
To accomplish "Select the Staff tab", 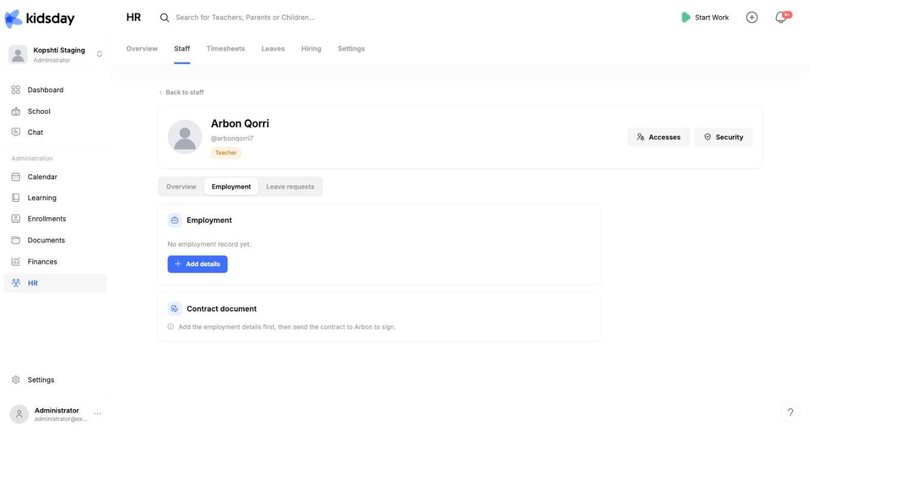I will point(182,49).
